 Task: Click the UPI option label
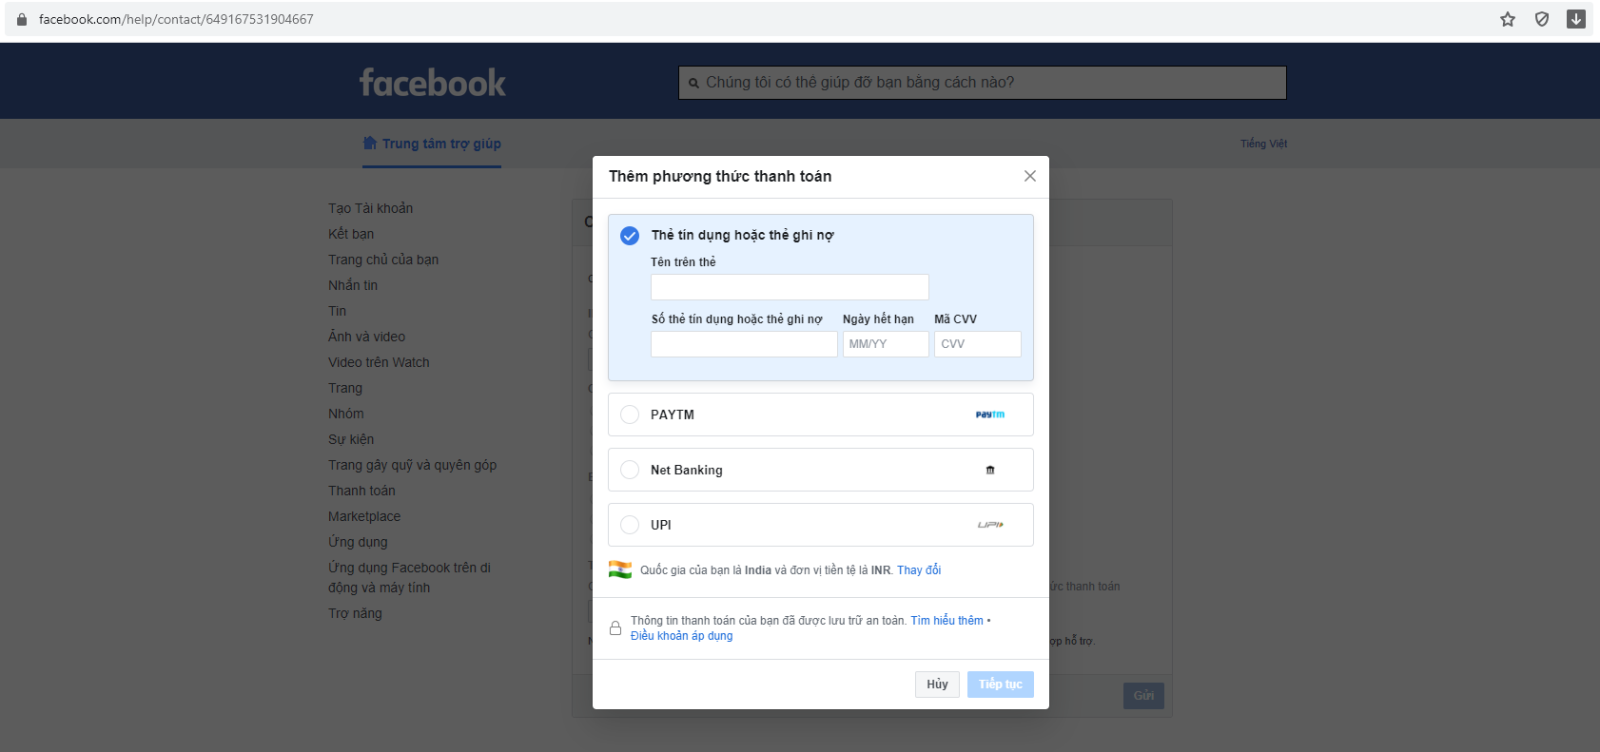click(661, 525)
